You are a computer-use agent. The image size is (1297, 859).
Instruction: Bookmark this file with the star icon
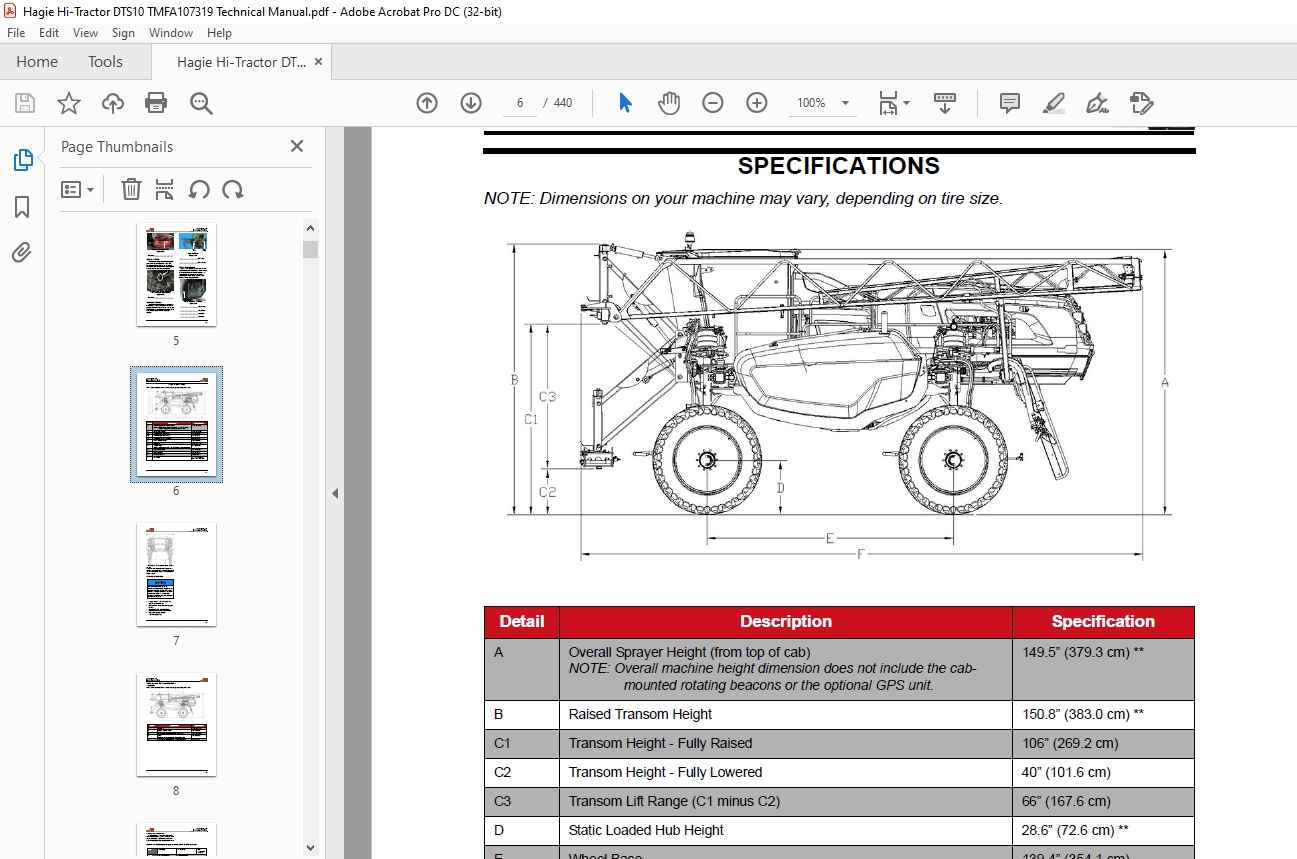point(69,103)
